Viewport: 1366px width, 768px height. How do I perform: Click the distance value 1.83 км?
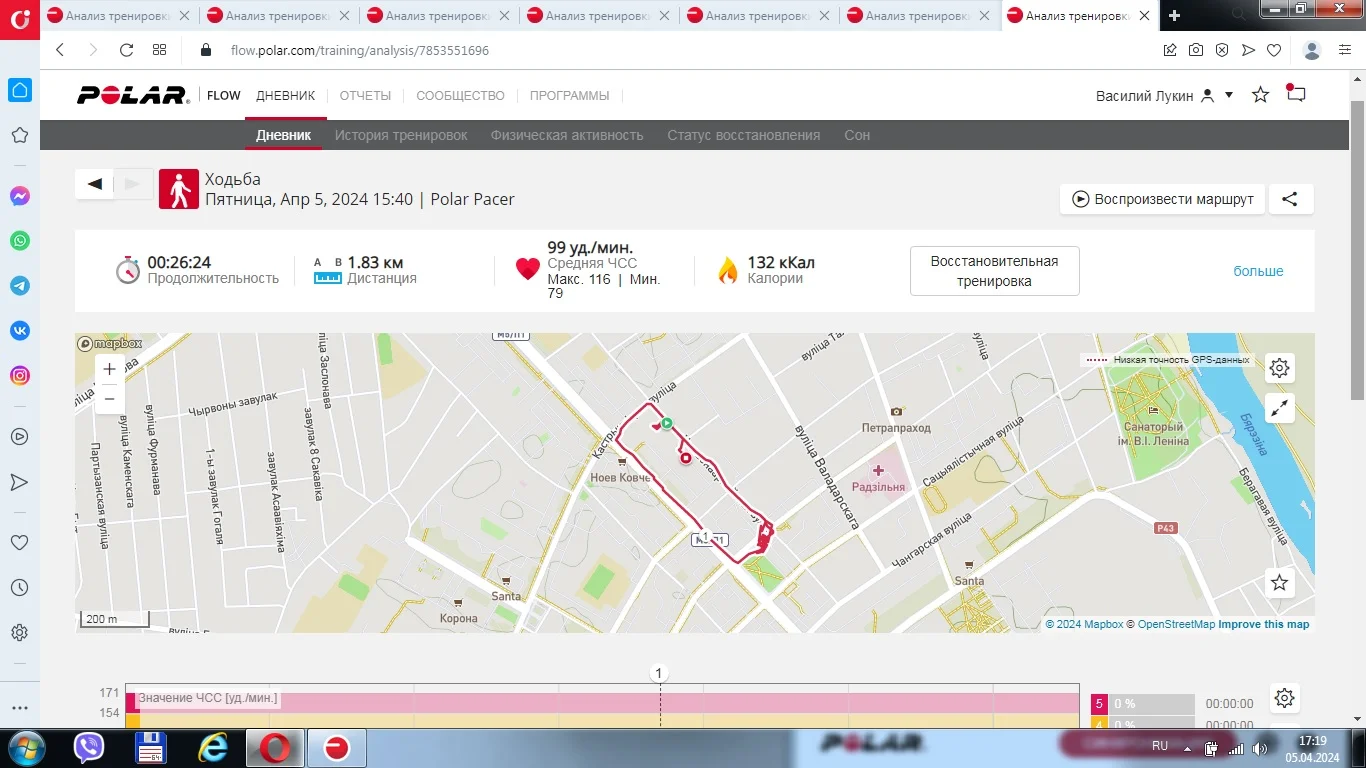(375, 262)
